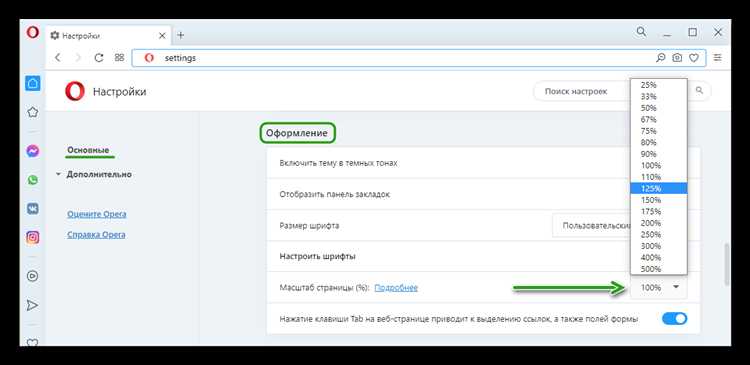Select 90% zoom option
Image resolution: width=750 pixels, height=365 pixels.
(659, 154)
